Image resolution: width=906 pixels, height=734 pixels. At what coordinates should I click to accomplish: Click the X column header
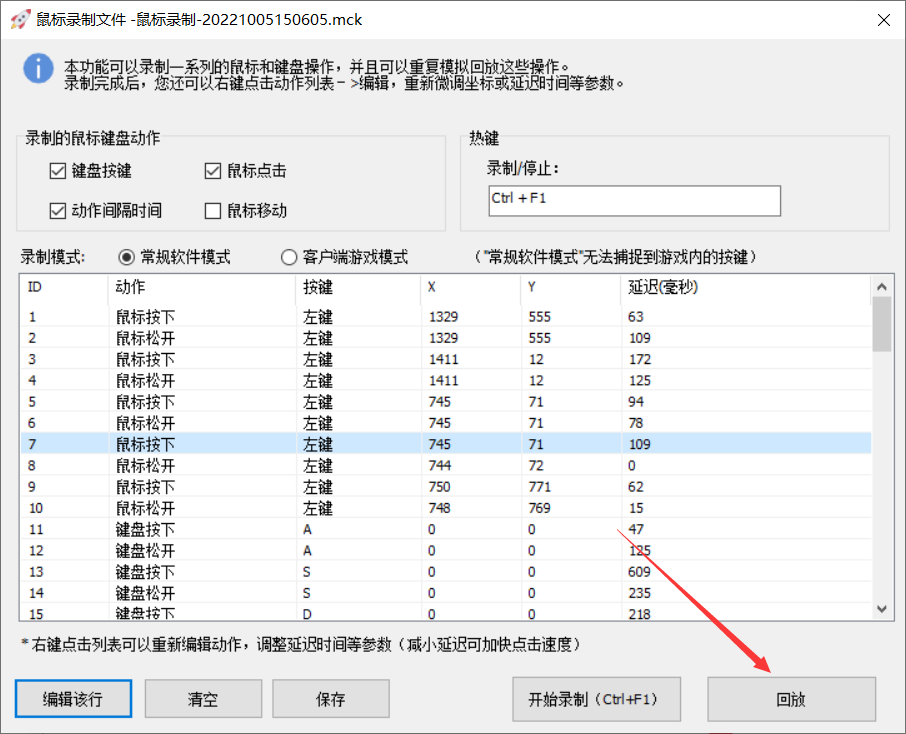[471, 287]
